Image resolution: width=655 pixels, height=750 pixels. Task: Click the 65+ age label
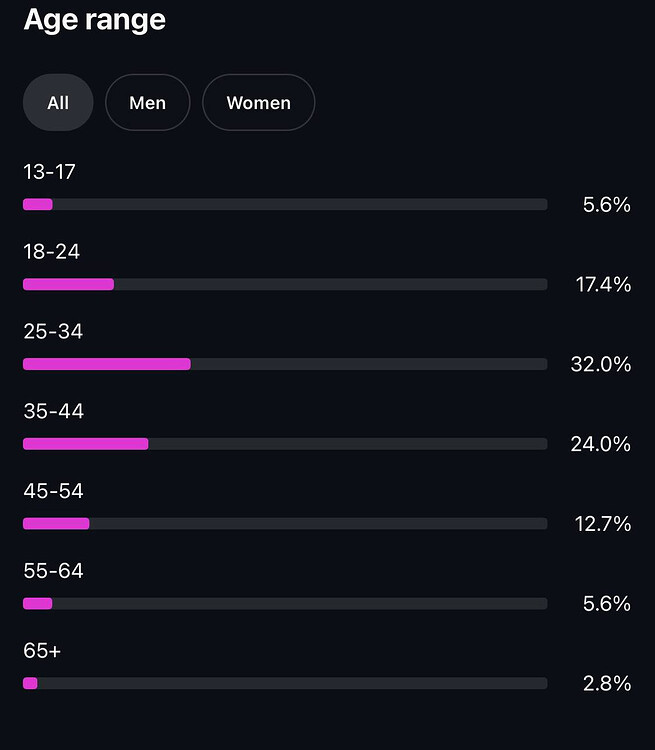pyautogui.click(x=42, y=652)
